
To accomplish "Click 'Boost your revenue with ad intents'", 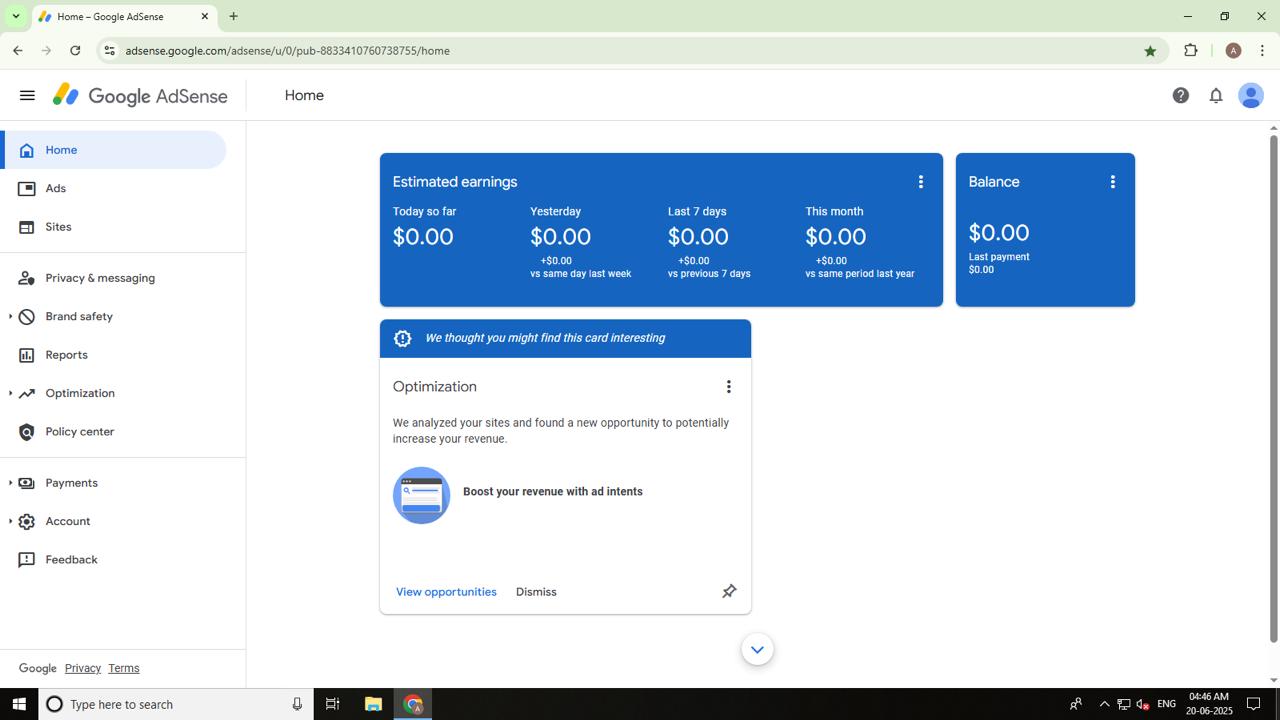I will (x=553, y=492).
